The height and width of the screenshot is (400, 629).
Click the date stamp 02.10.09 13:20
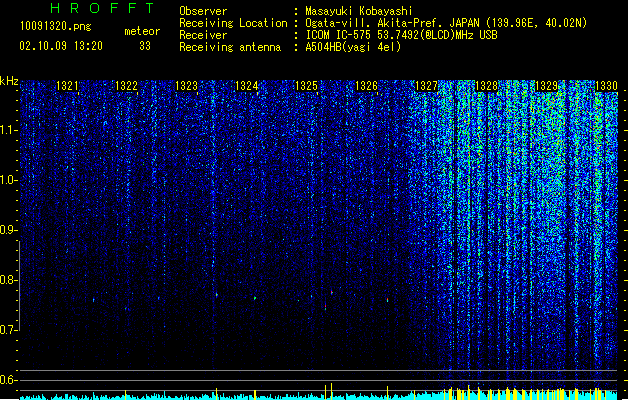click(x=61, y=46)
